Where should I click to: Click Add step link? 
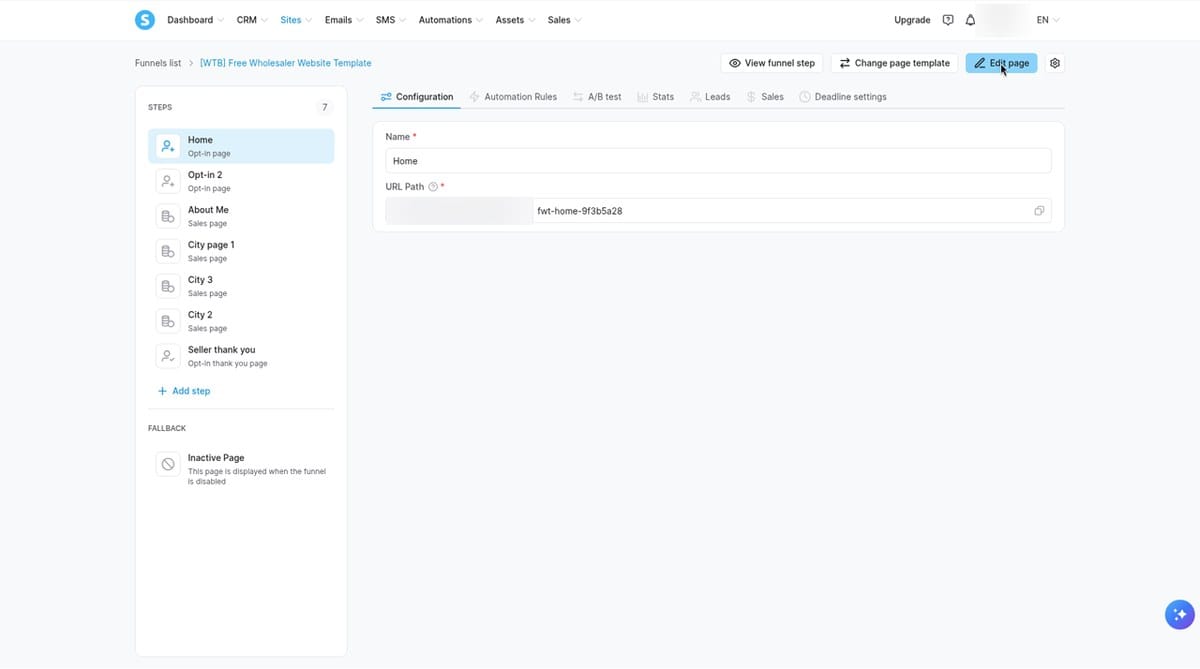point(184,391)
